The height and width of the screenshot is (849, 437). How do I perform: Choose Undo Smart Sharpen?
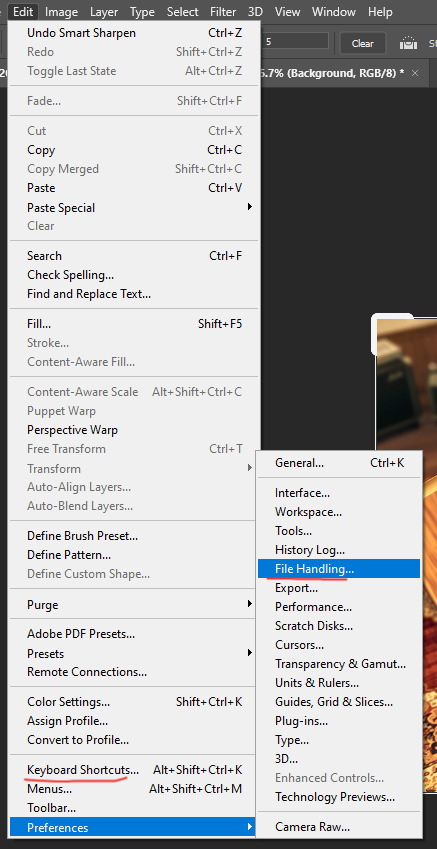click(x=134, y=33)
